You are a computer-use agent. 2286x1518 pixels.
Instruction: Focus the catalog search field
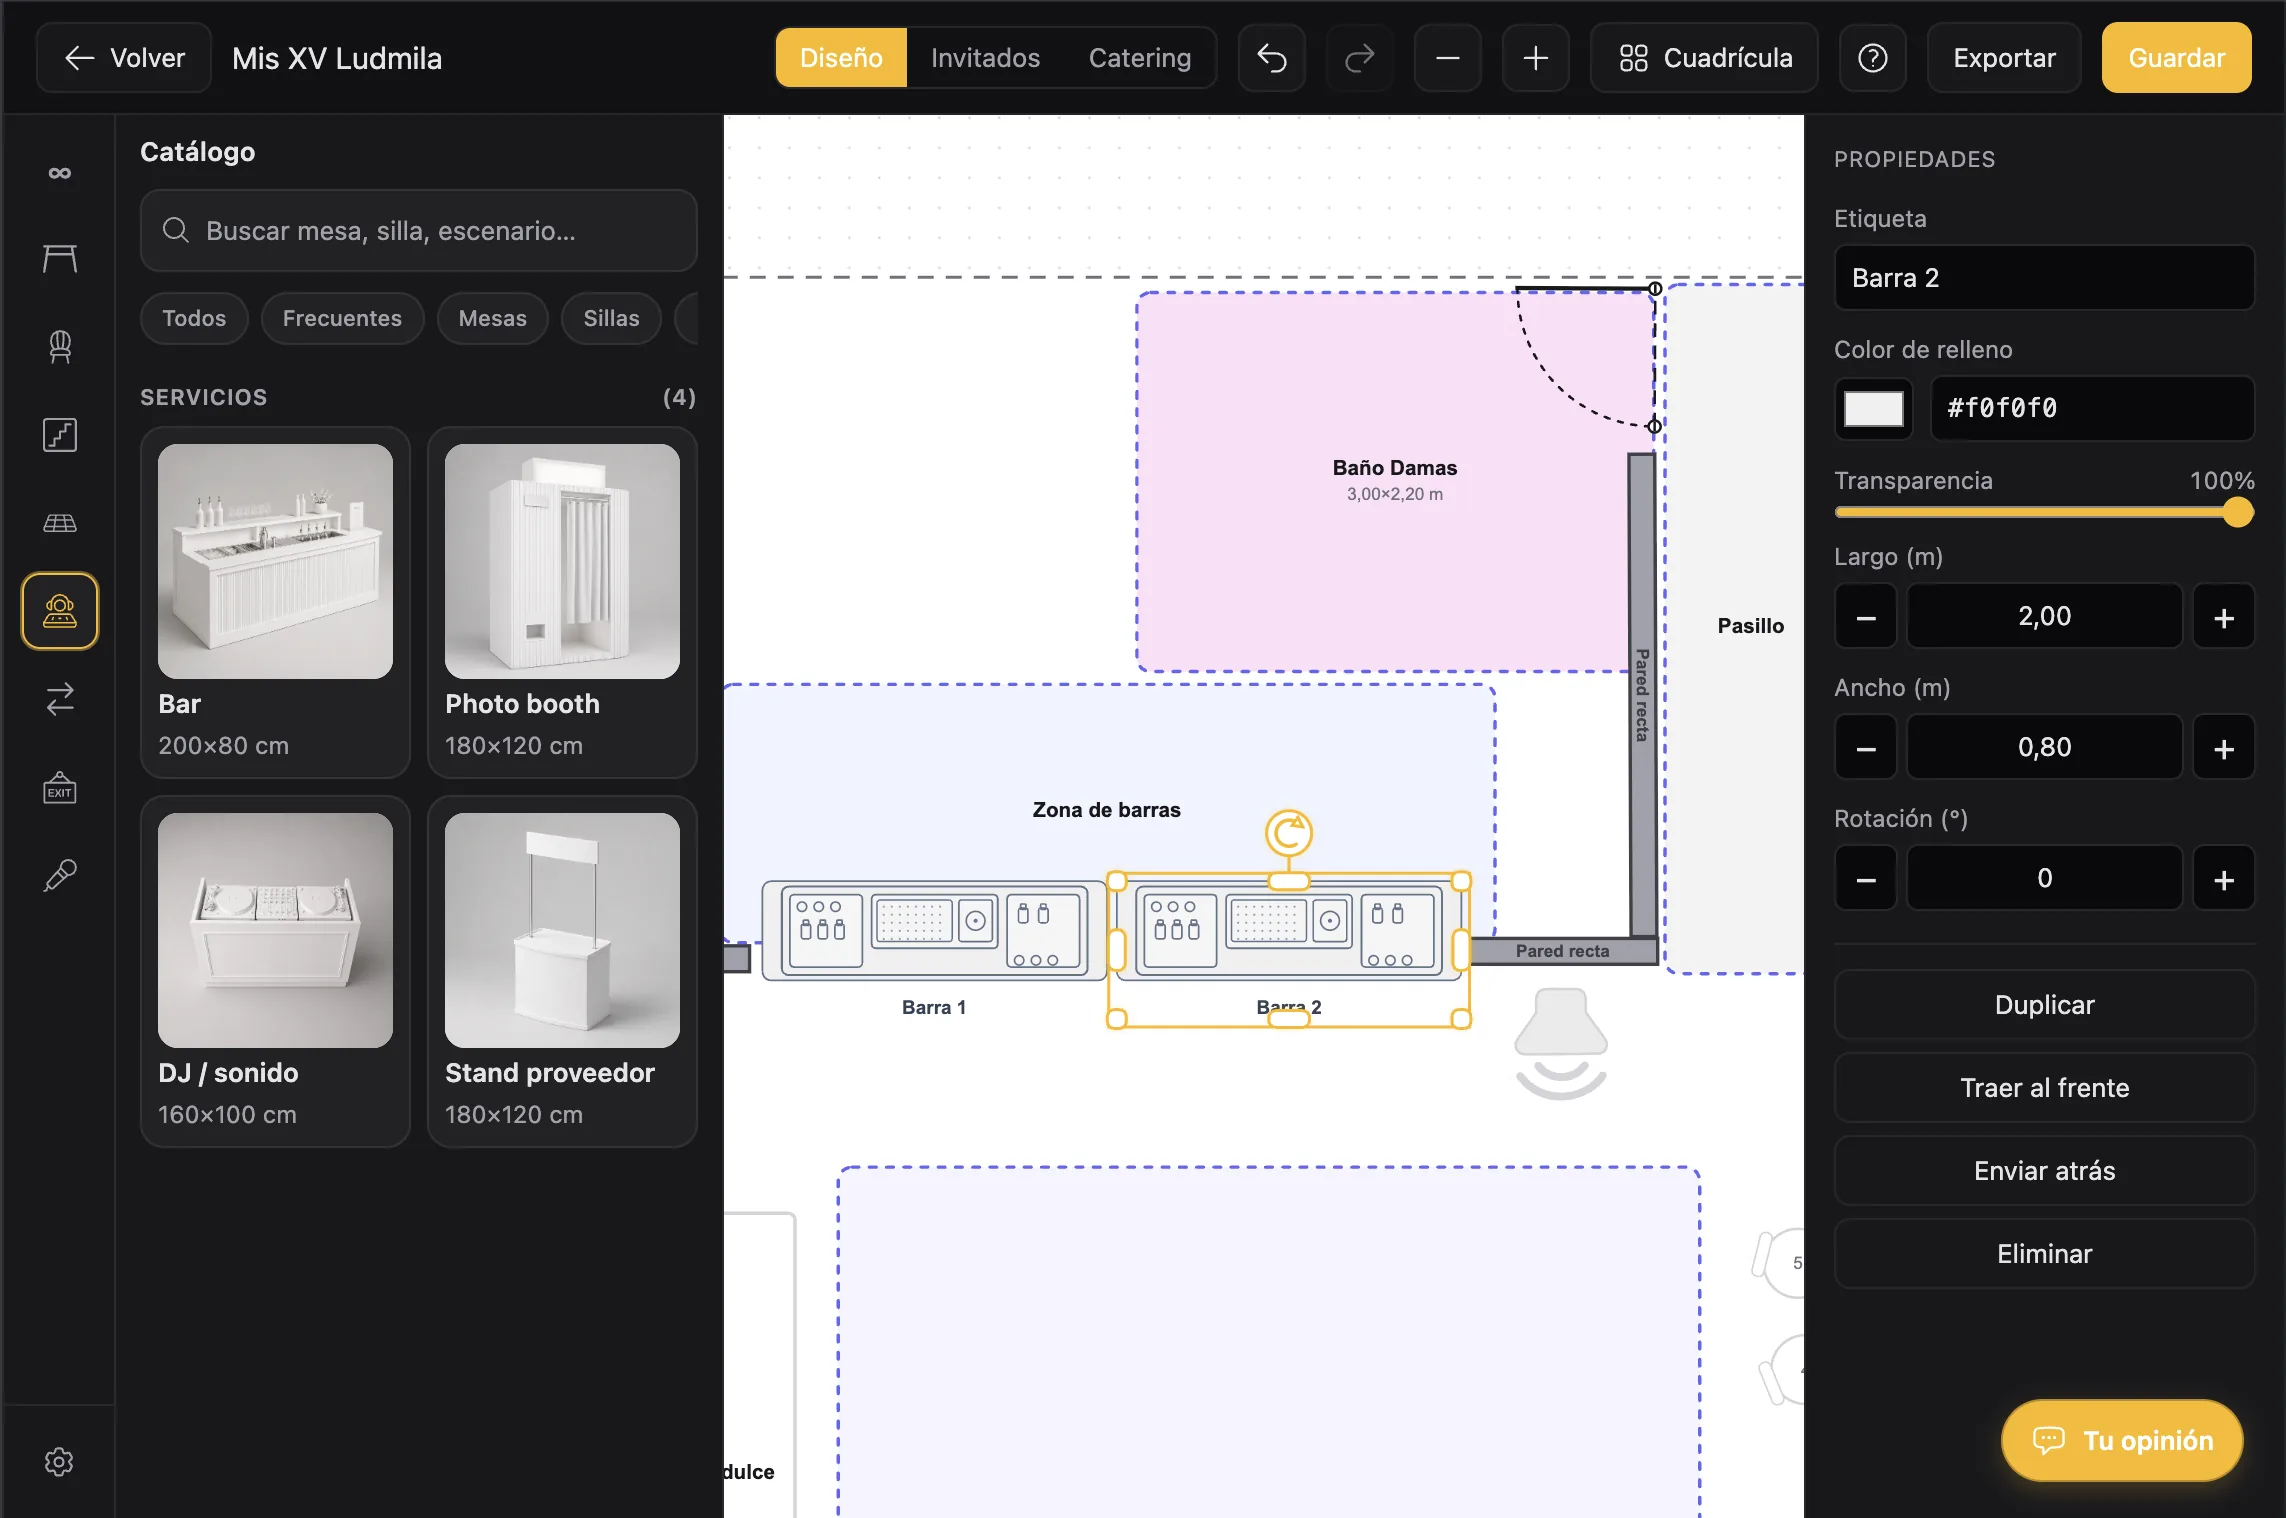point(418,231)
